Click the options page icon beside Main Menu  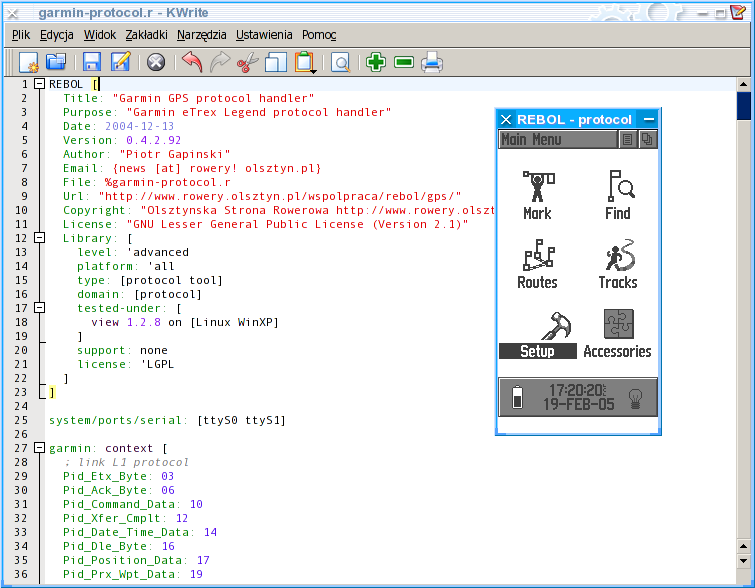pyautogui.click(x=627, y=140)
